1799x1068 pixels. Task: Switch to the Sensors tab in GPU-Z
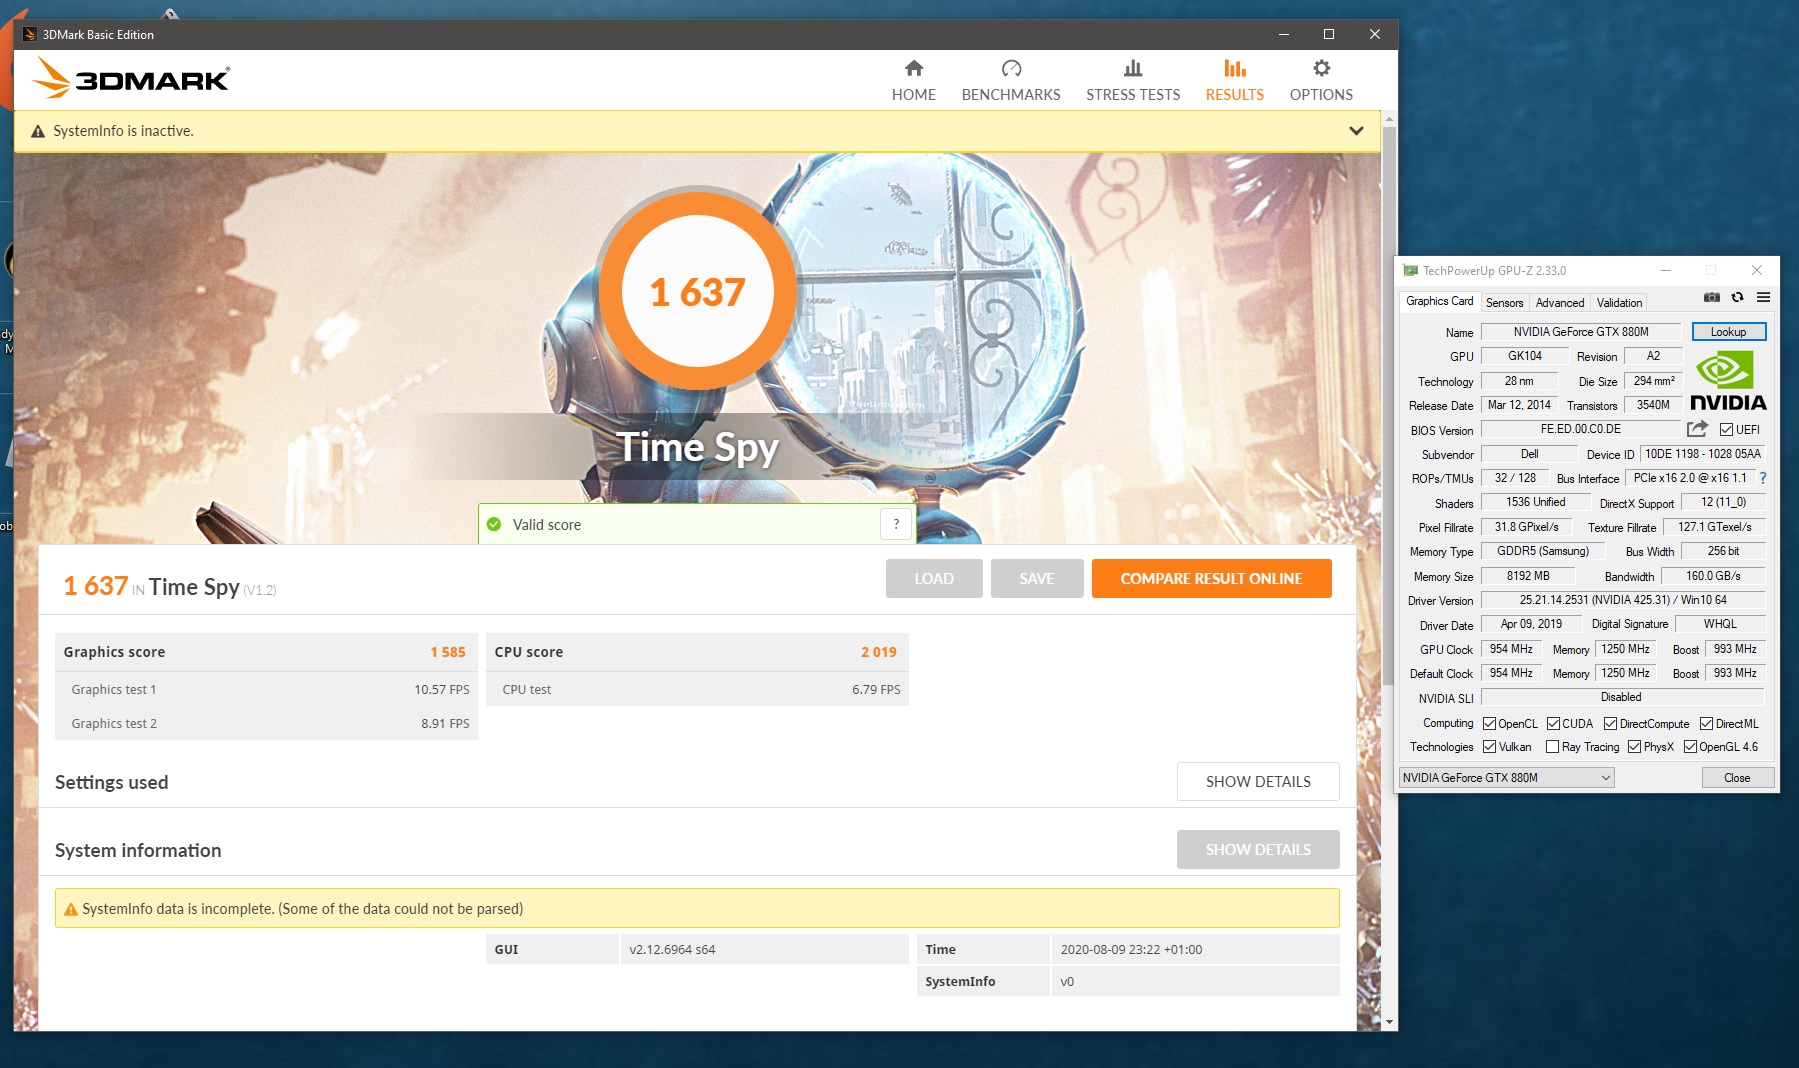[x=1504, y=302]
